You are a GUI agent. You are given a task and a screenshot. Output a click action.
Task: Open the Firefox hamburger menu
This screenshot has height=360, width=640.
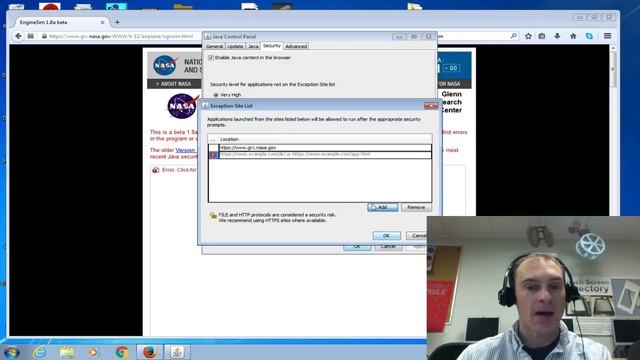[x=607, y=36]
